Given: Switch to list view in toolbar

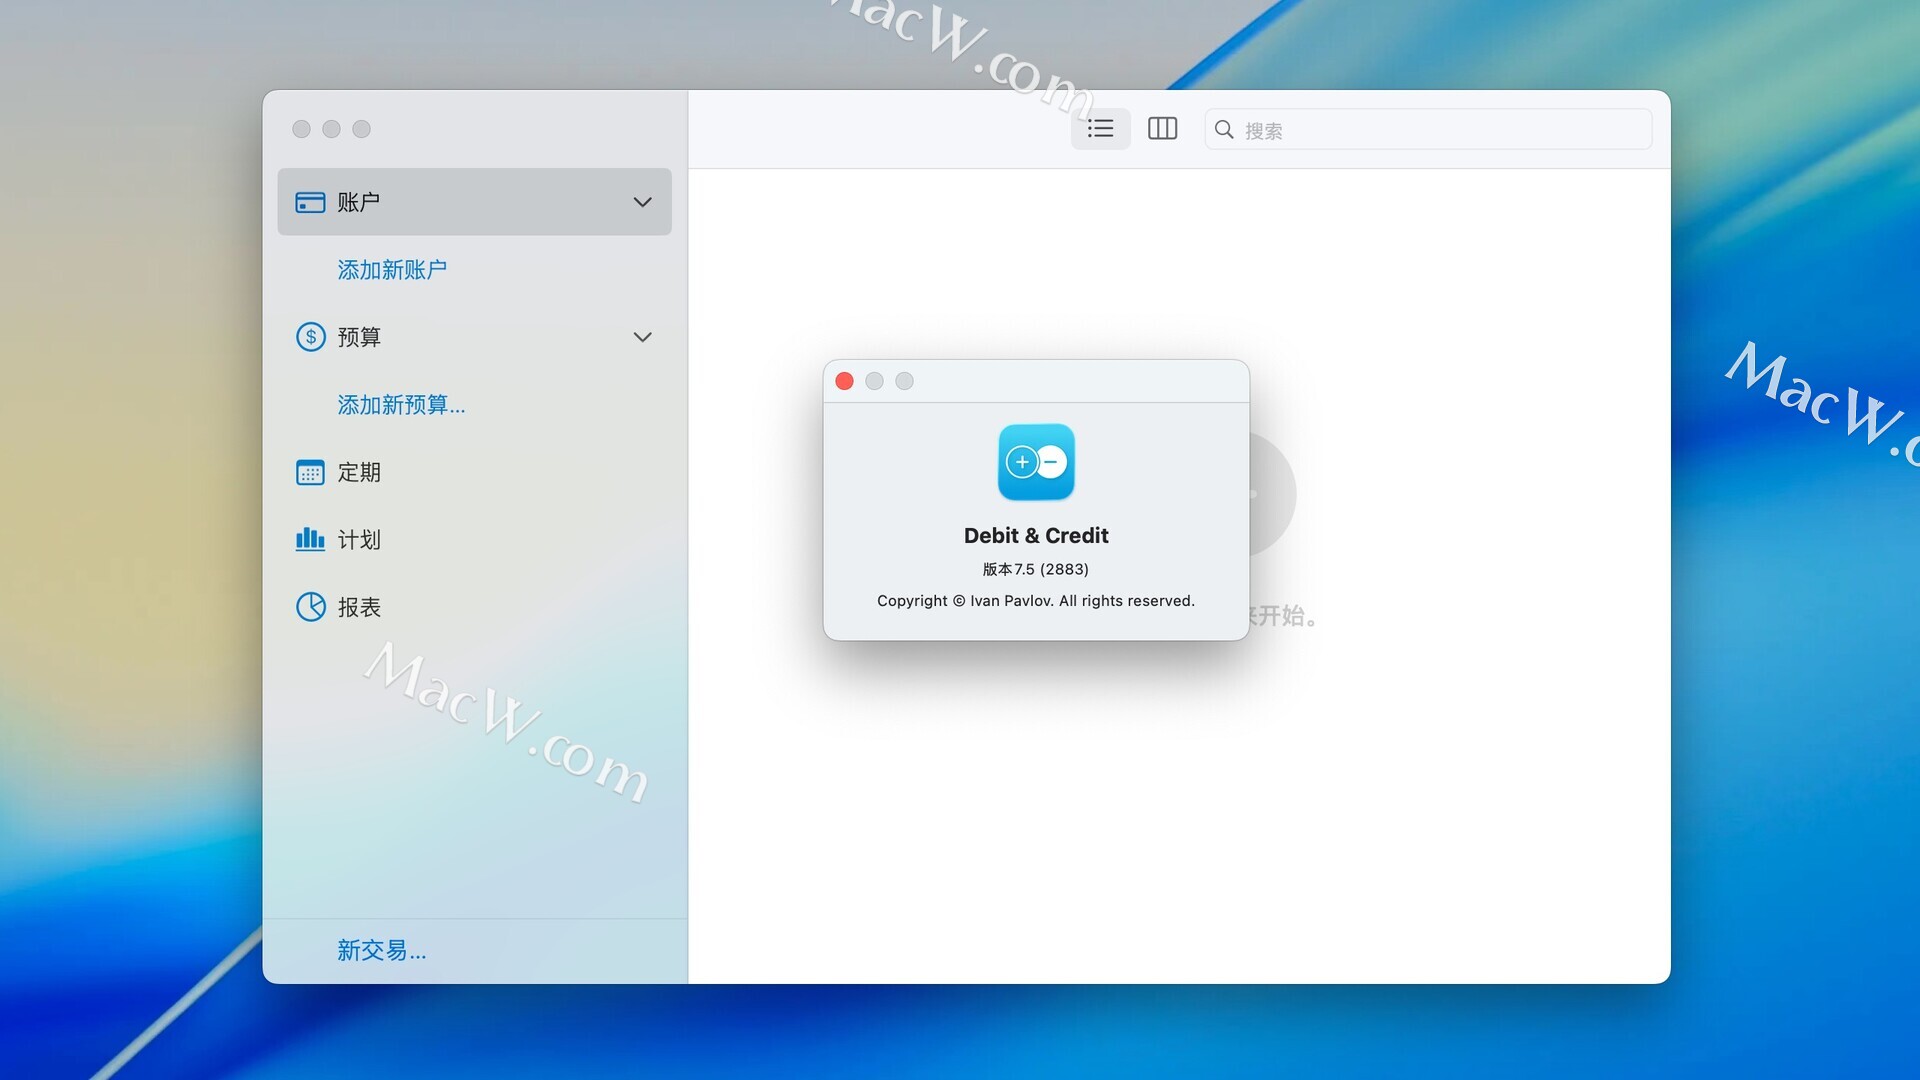Looking at the screenshot, I should click(x=1100, y=129).
